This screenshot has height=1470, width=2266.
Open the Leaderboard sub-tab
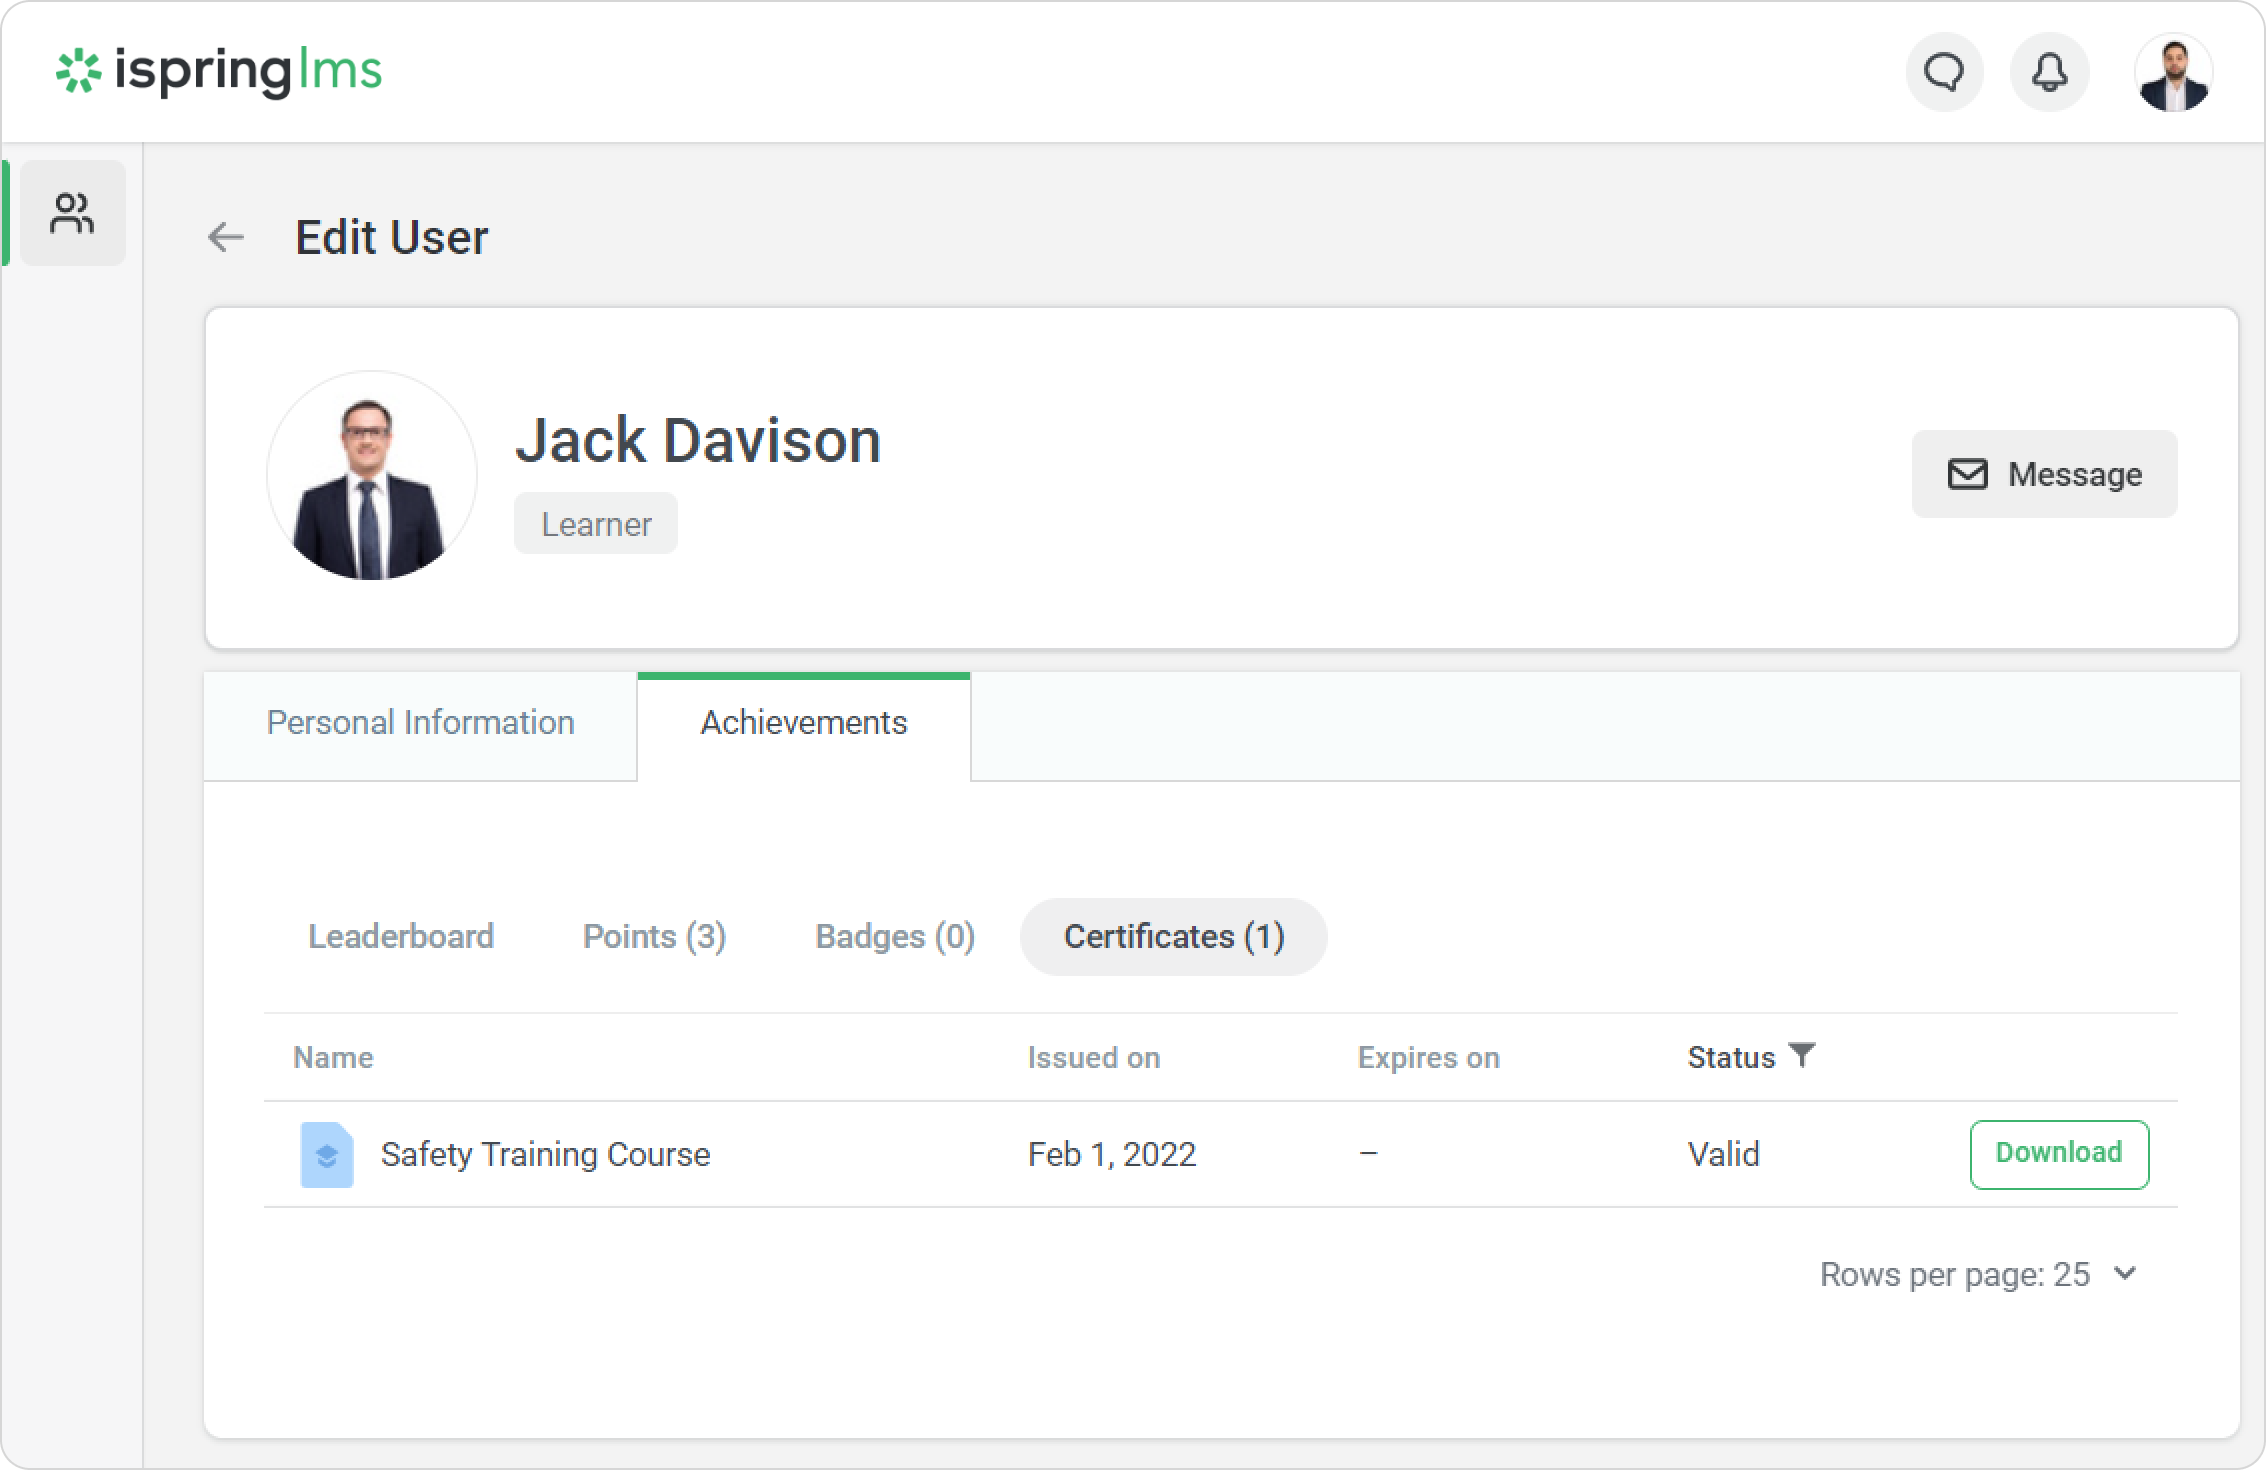pyautogui.click(x=400, y=936)
